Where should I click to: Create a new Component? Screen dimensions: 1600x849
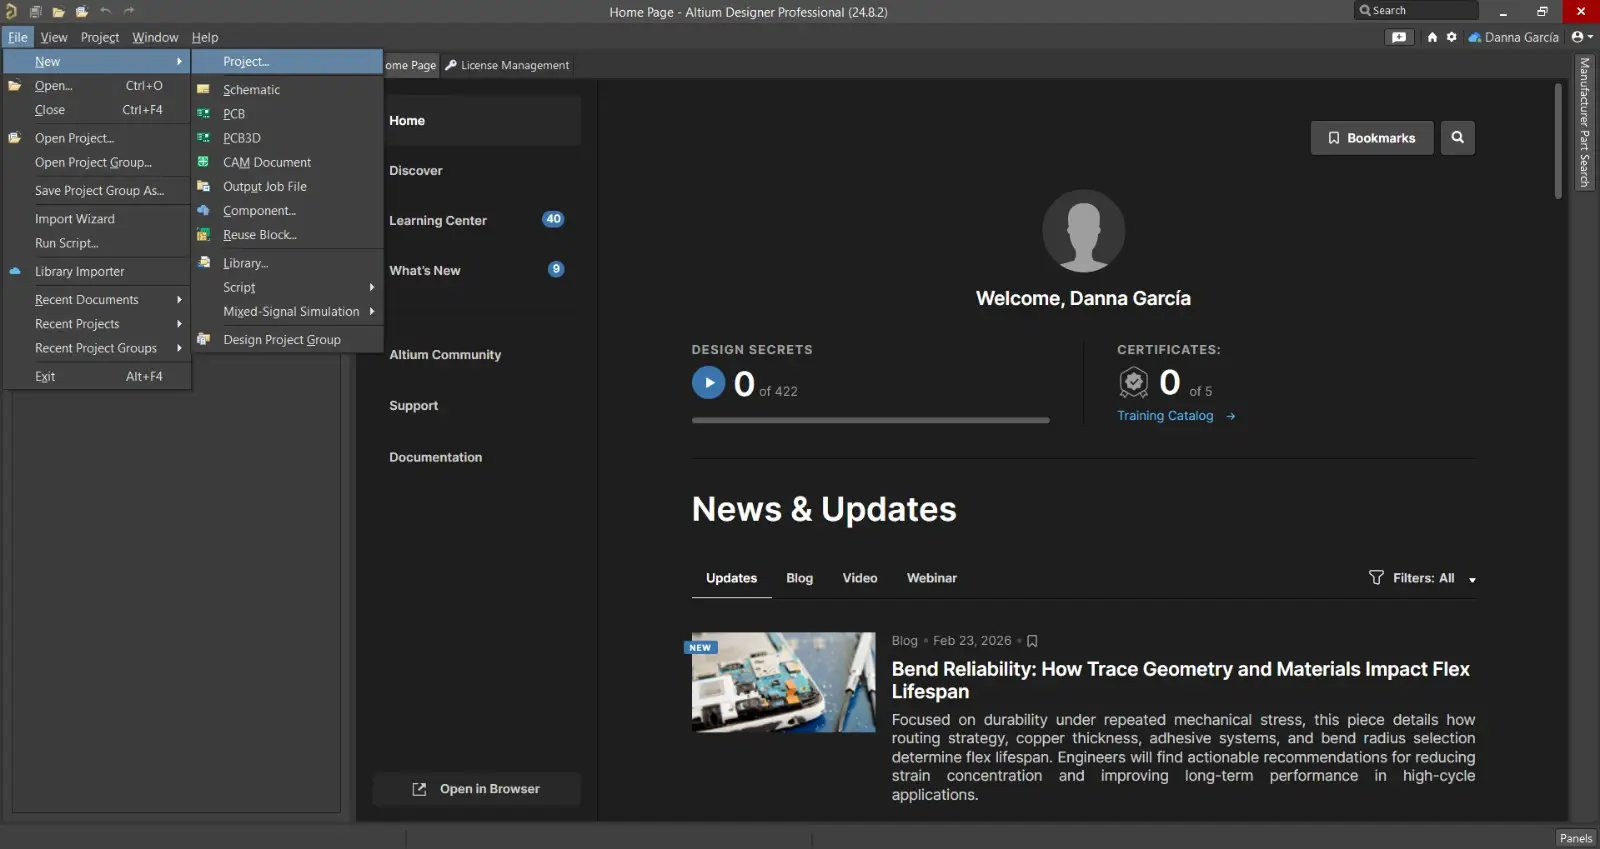pyautogui.click(x=287, y=211)
